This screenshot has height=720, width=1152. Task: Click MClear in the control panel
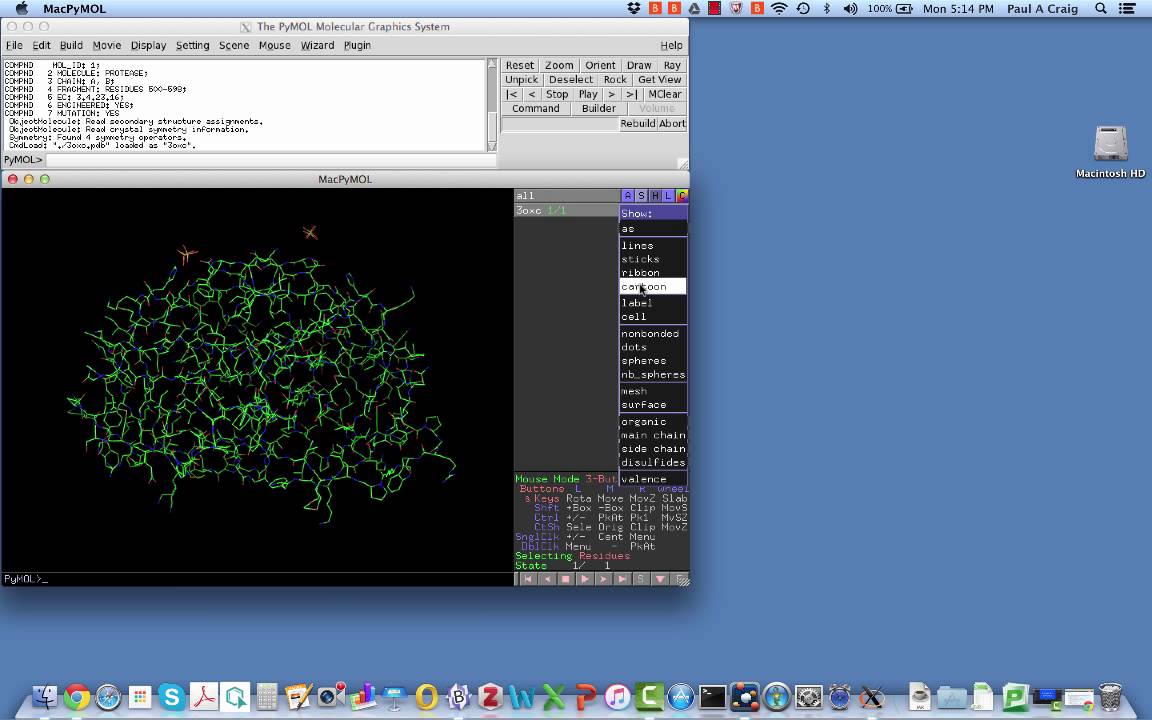665,94
